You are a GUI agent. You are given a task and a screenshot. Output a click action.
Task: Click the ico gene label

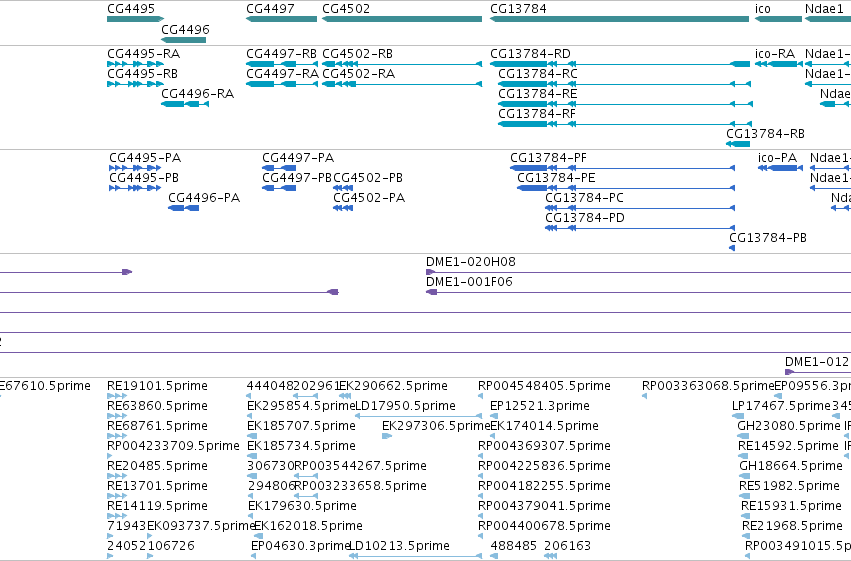(763, 9)
